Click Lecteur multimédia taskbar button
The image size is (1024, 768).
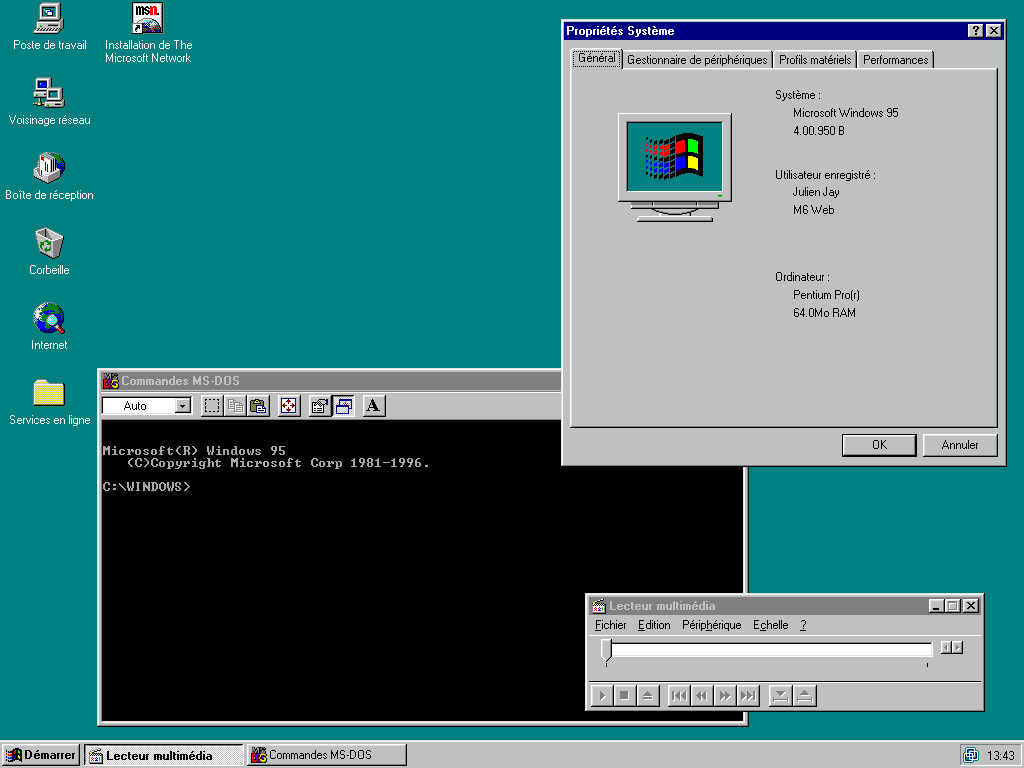[163, 755]
